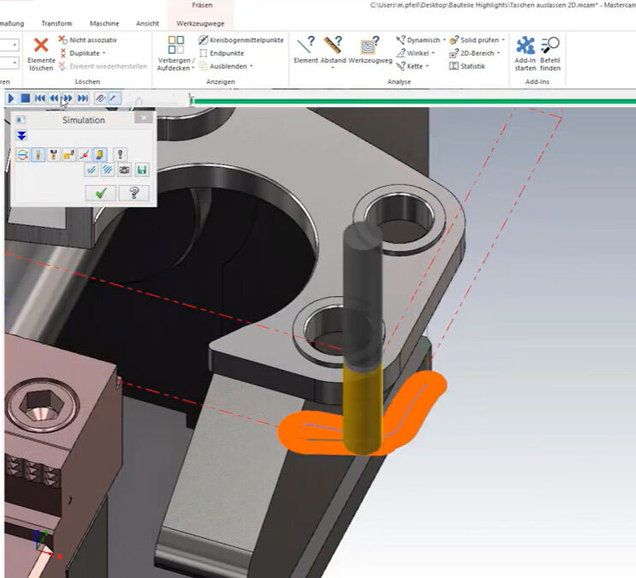The image size is (636, 578).
Task: Toggle quick verify shading icon
Action: click(100, 155)
